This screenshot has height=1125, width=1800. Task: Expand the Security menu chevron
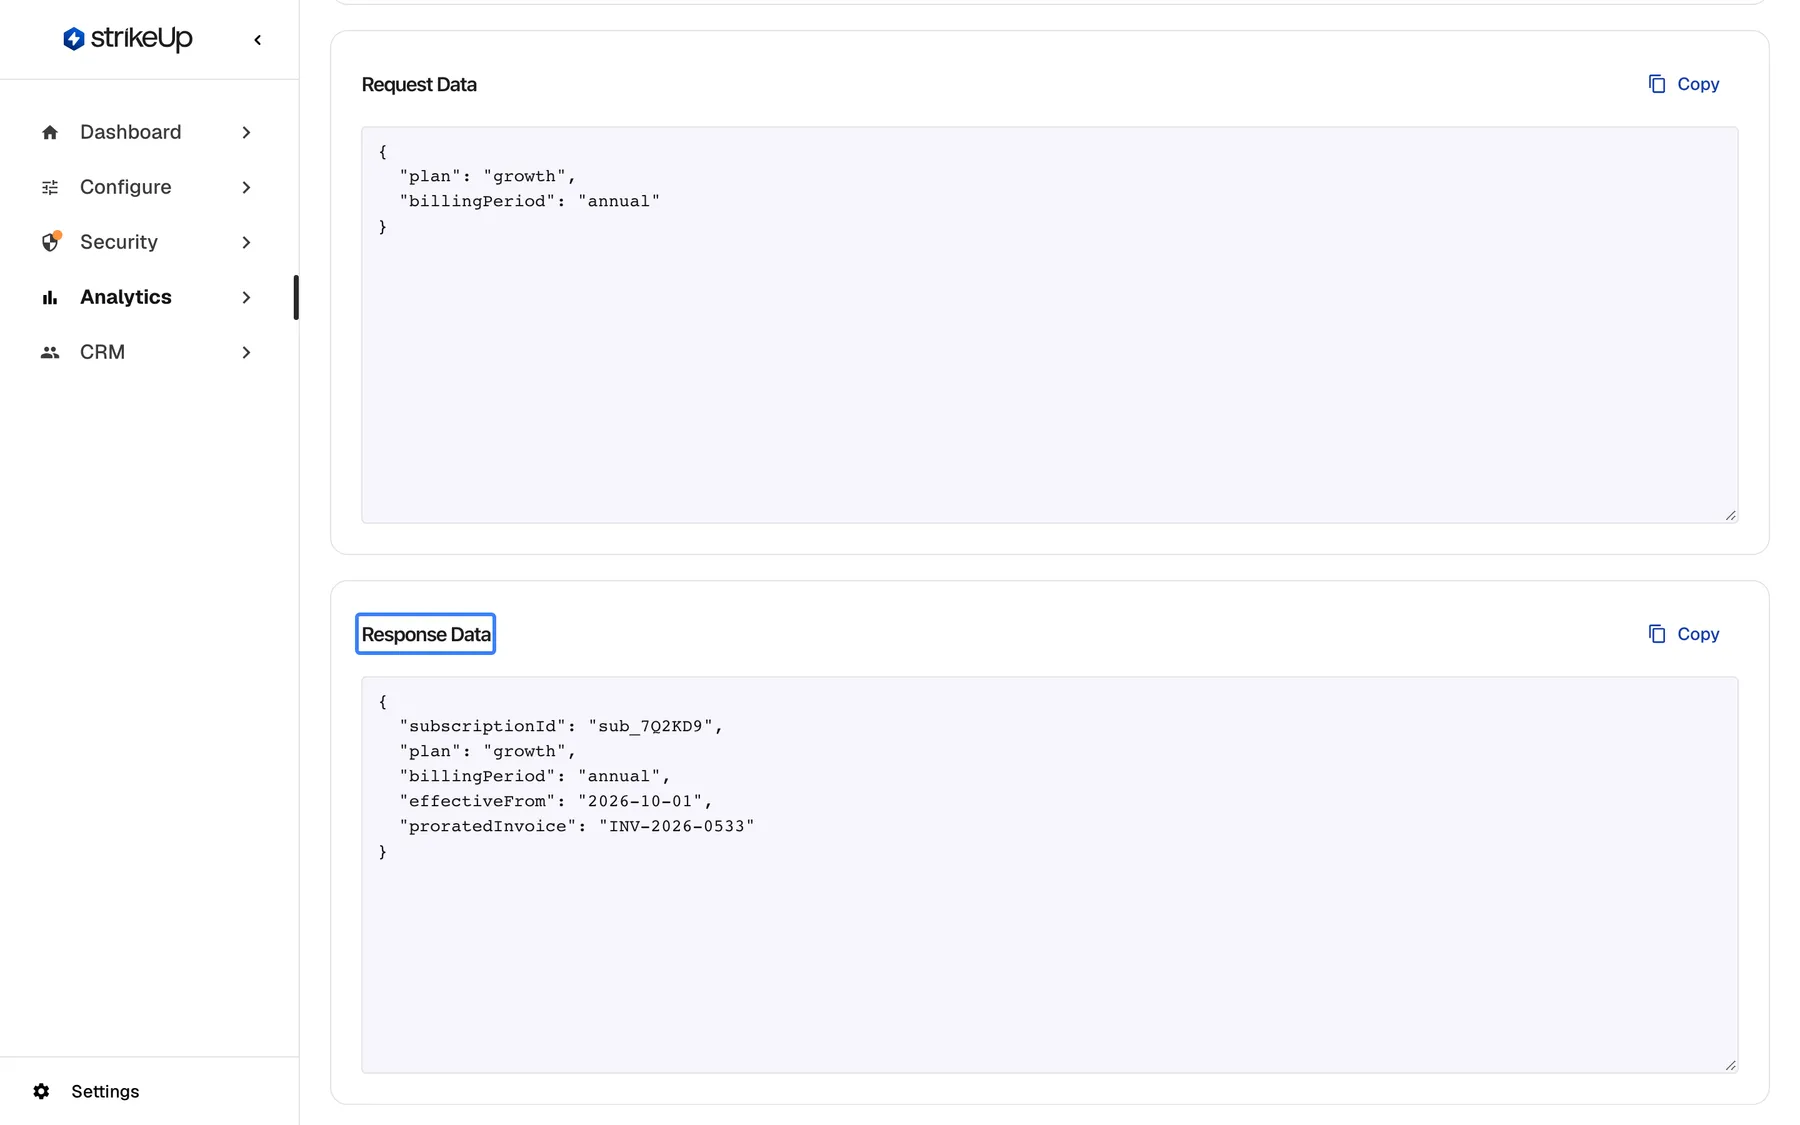pos(246,242)
